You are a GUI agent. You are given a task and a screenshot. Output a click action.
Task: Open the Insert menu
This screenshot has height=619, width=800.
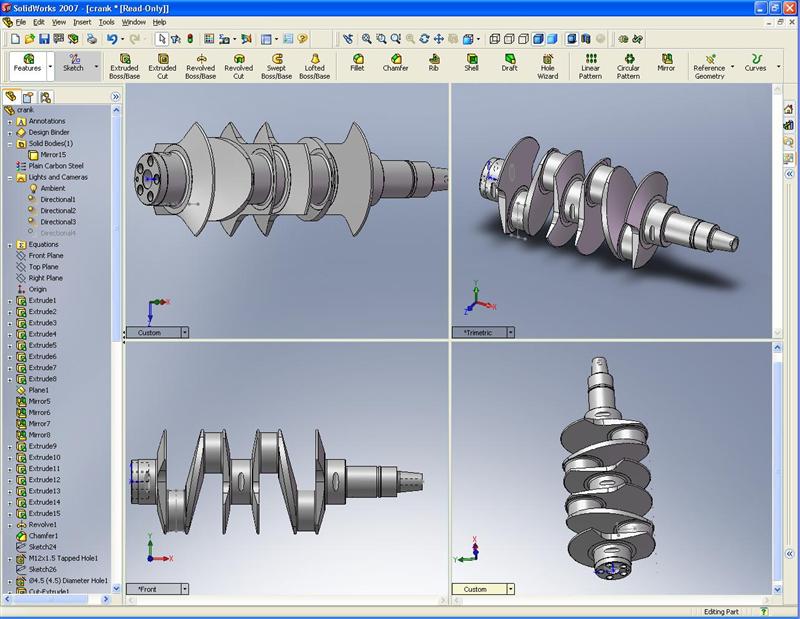point(82,21)
